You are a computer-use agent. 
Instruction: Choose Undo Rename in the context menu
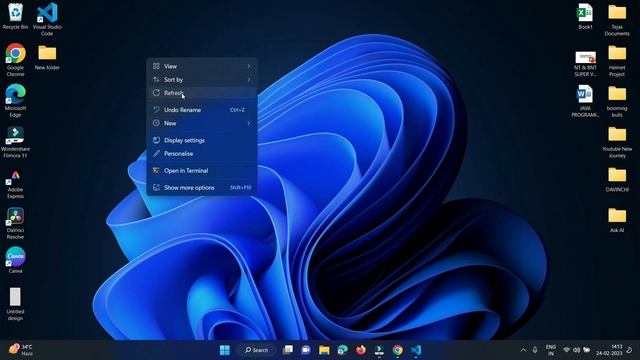pos(202,110)
